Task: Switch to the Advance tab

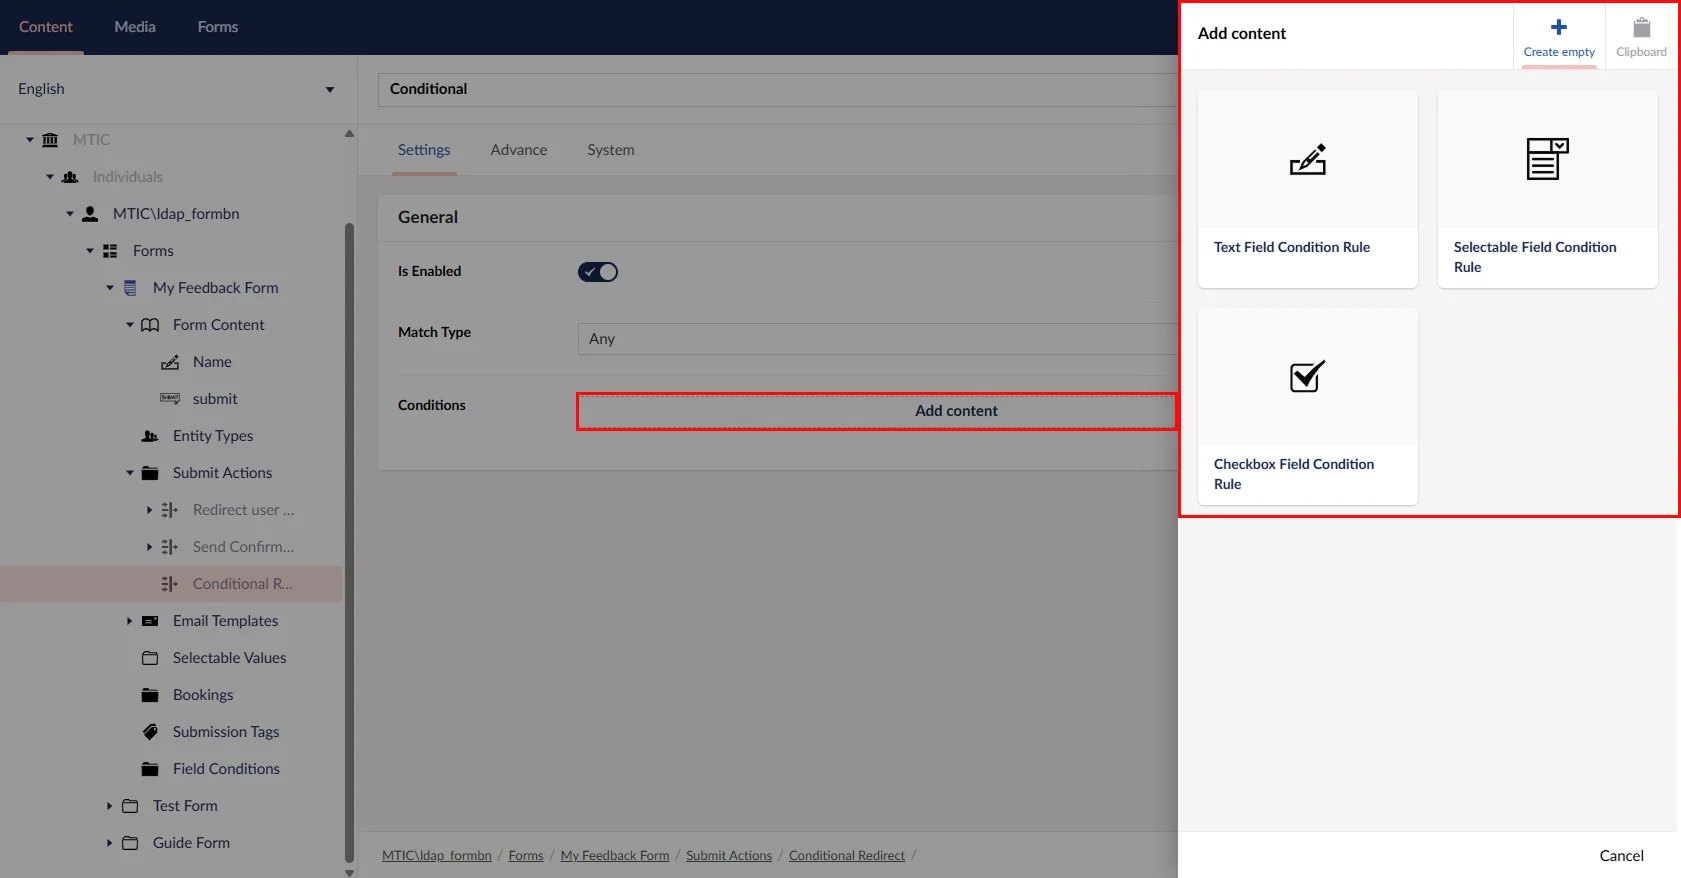Action: tap(518, 150)
